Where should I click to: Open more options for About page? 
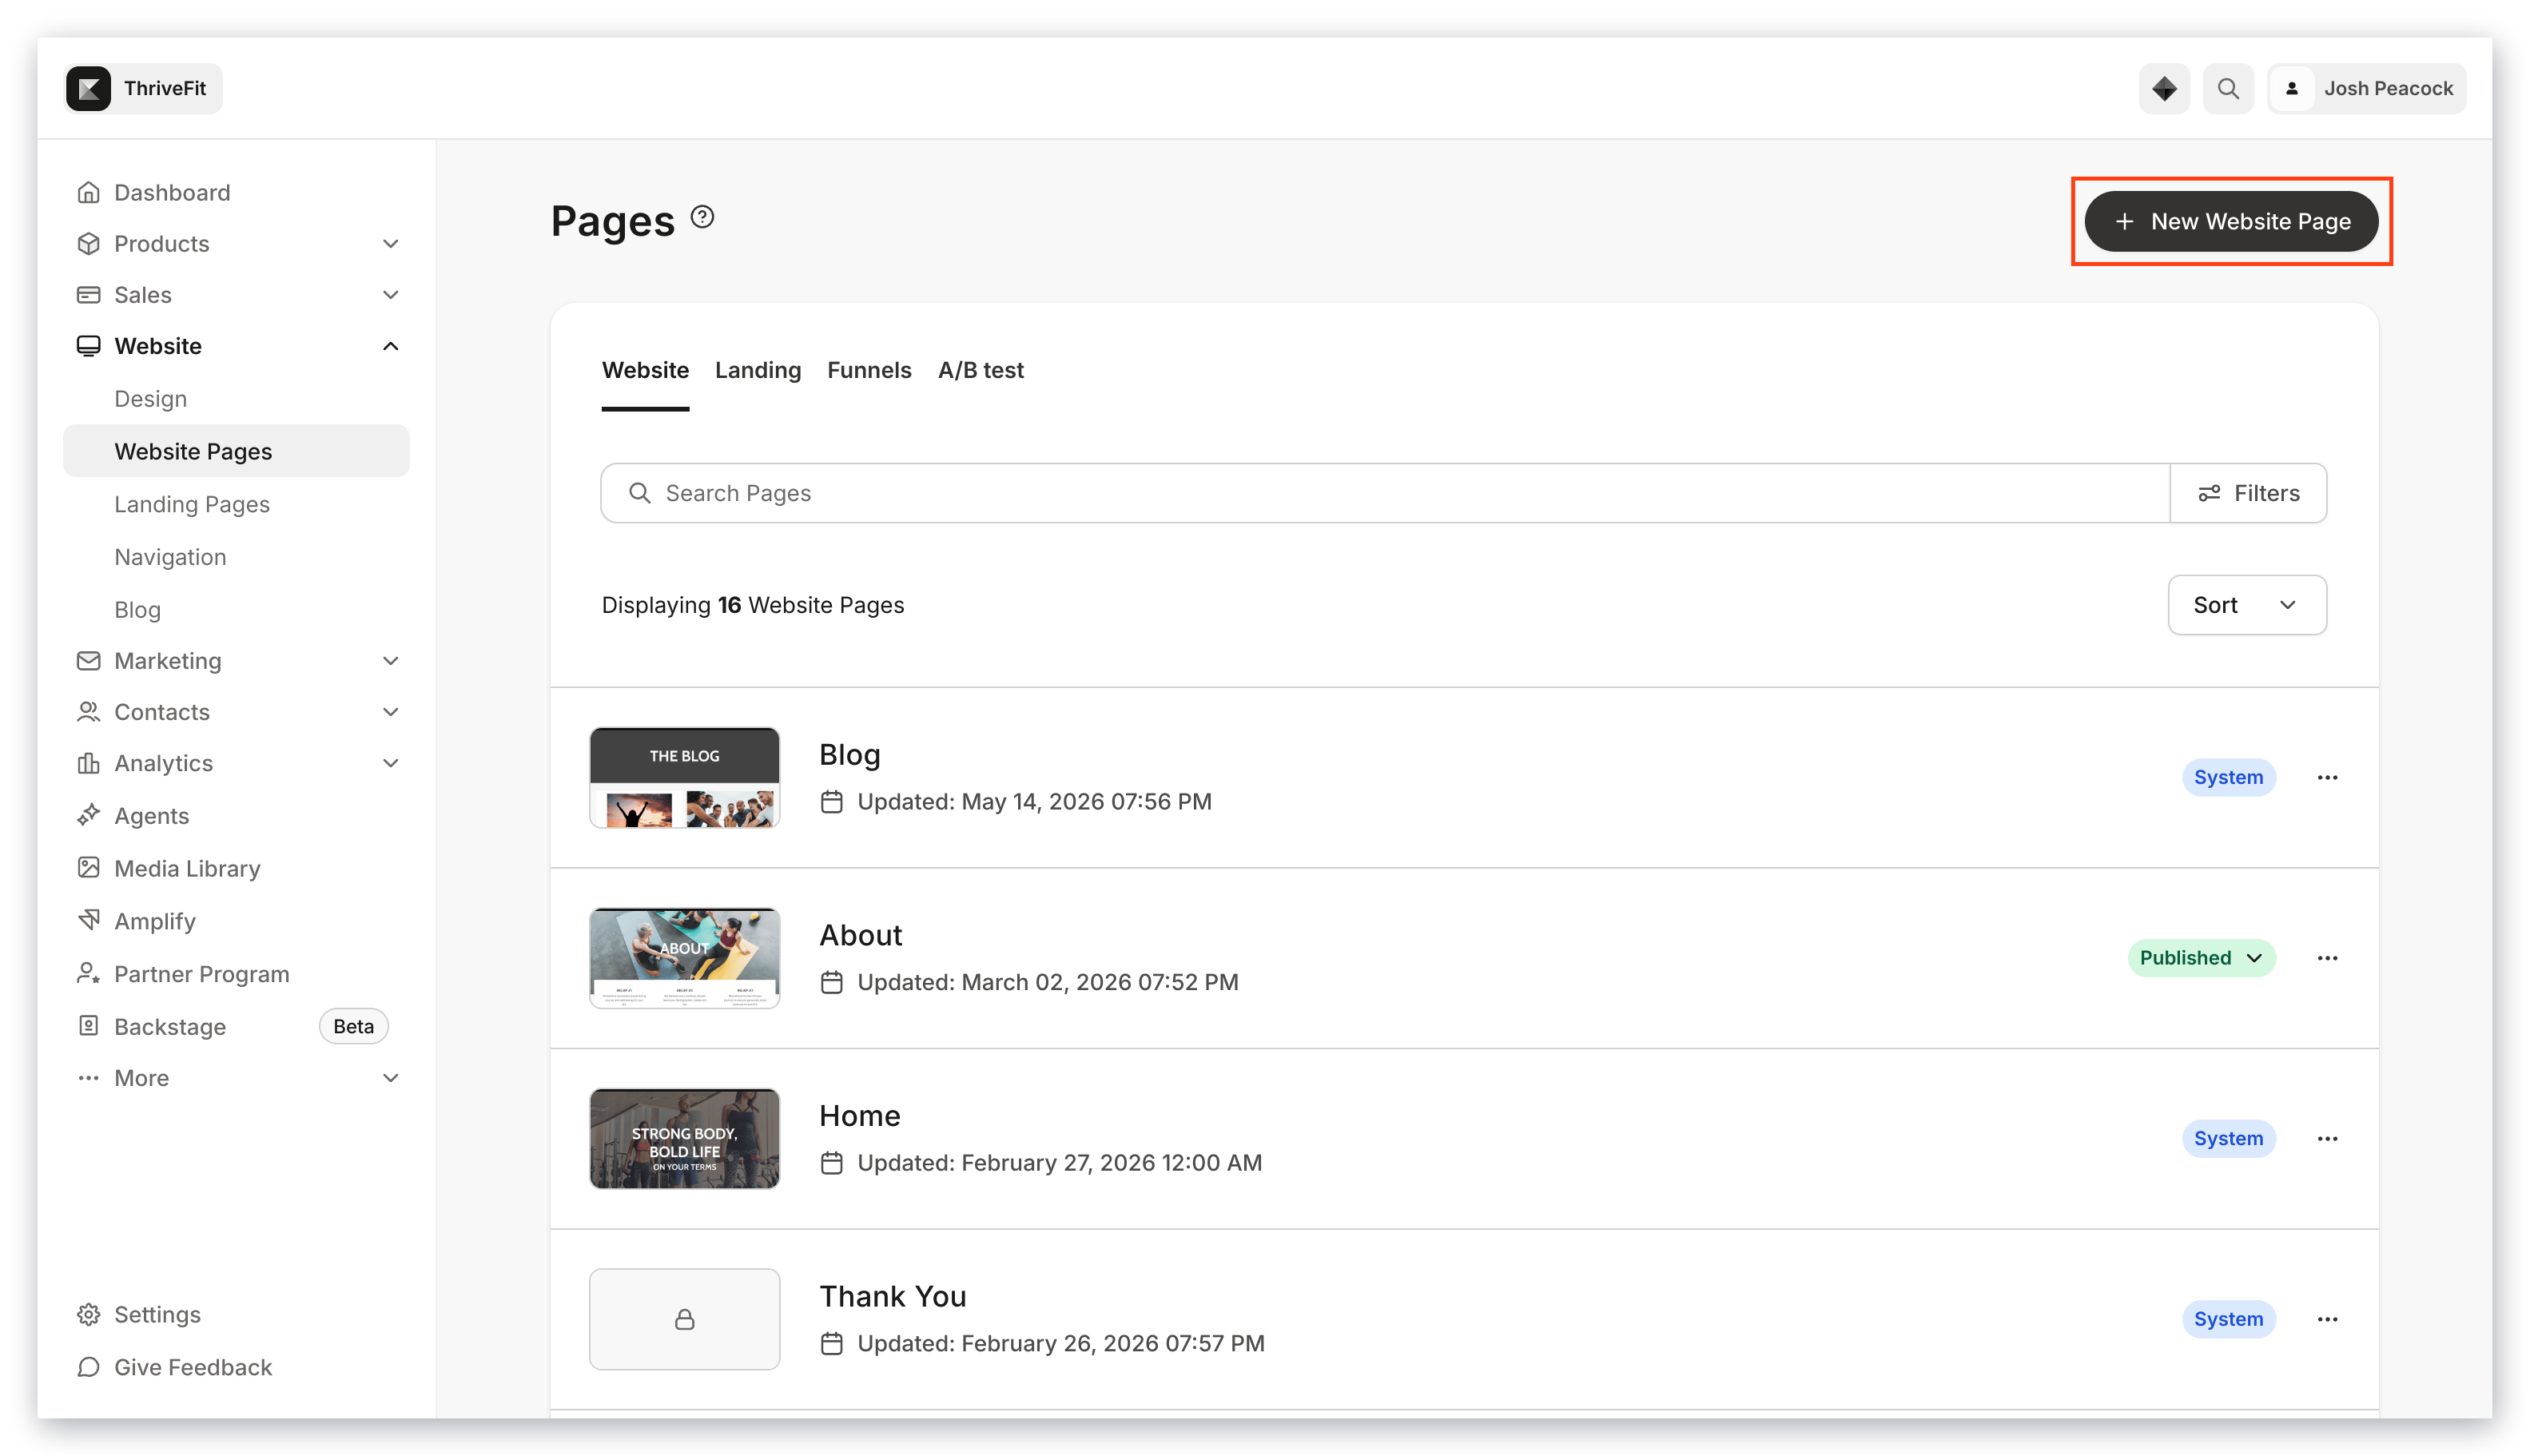(x=2327, y=958)
